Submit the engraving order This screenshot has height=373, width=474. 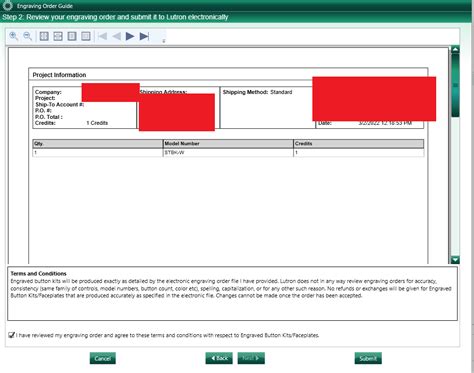point(368,358)
